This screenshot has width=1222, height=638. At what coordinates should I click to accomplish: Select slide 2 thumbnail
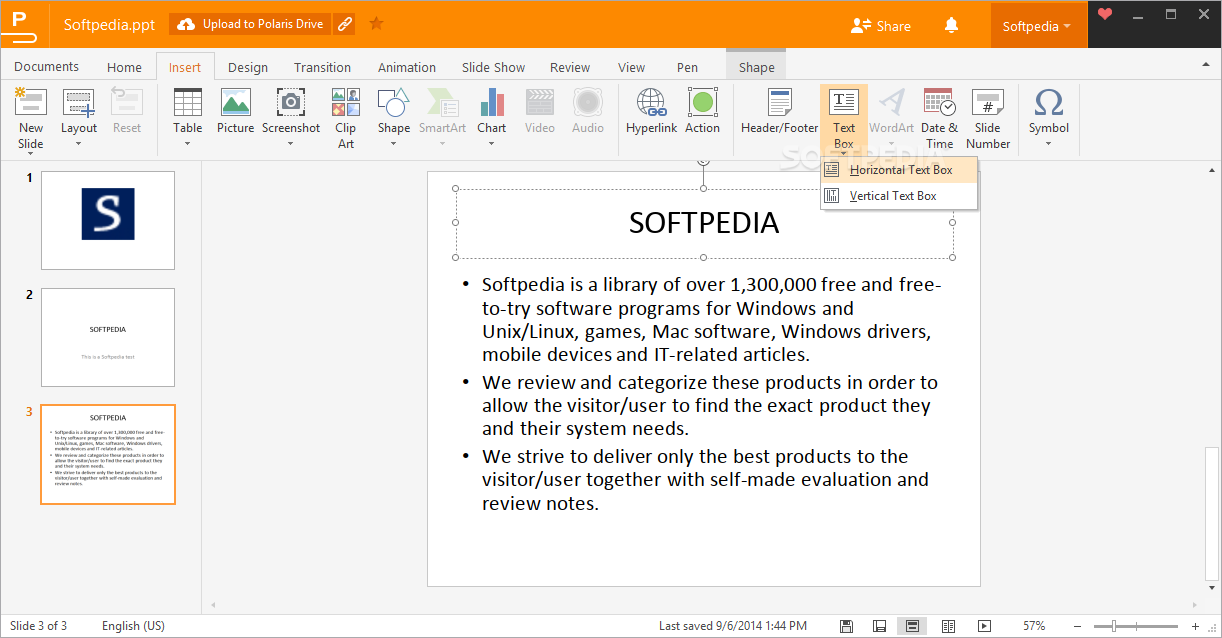point(108,337)
